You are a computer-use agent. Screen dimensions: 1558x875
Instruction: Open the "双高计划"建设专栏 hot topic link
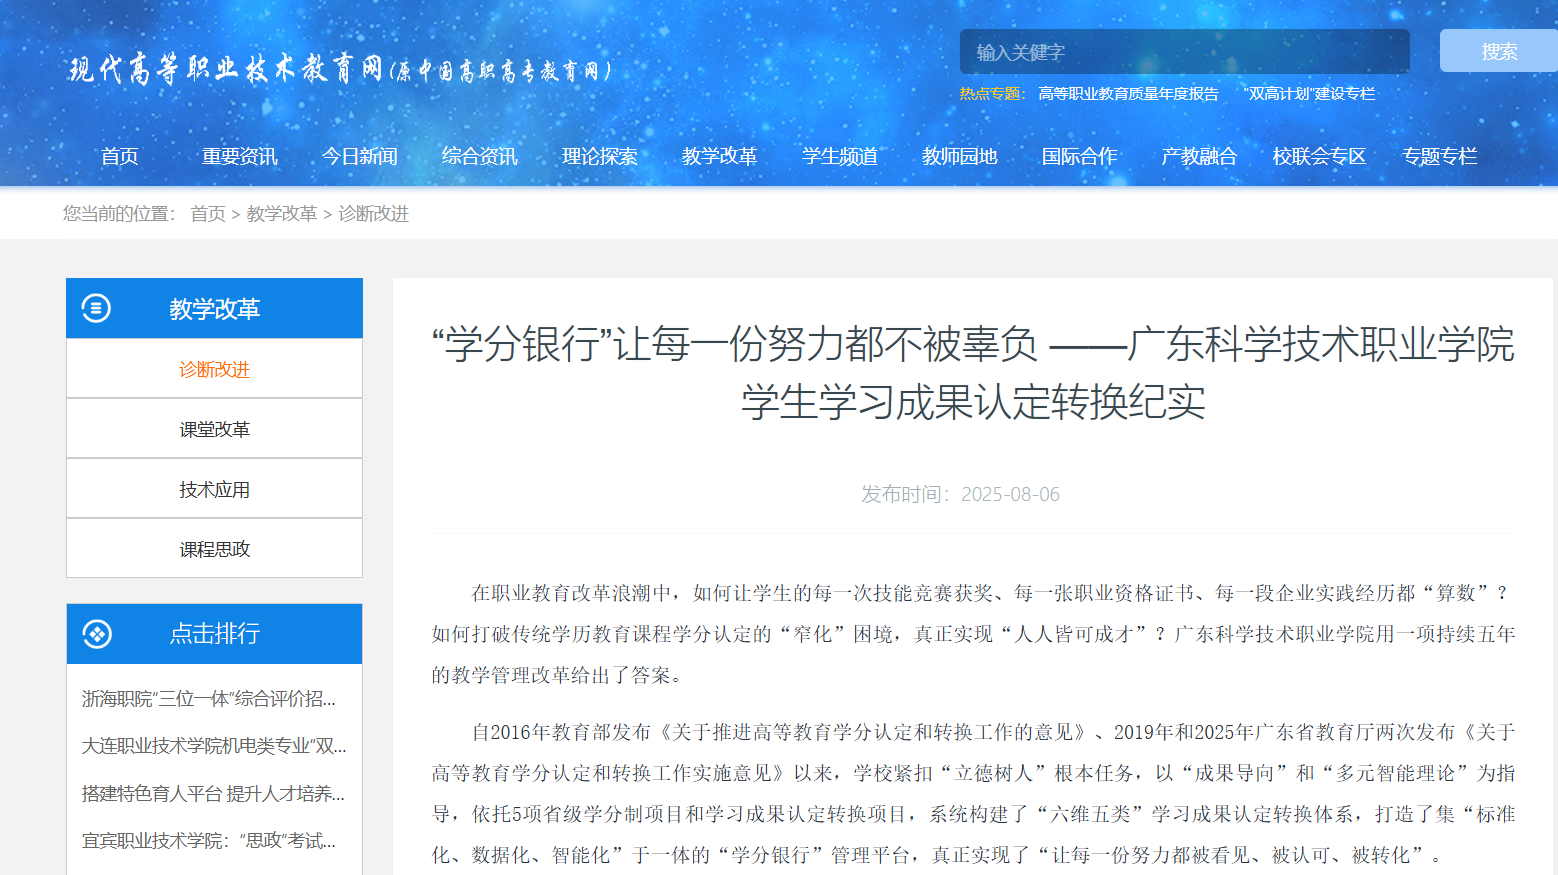tap(1309, 94)
